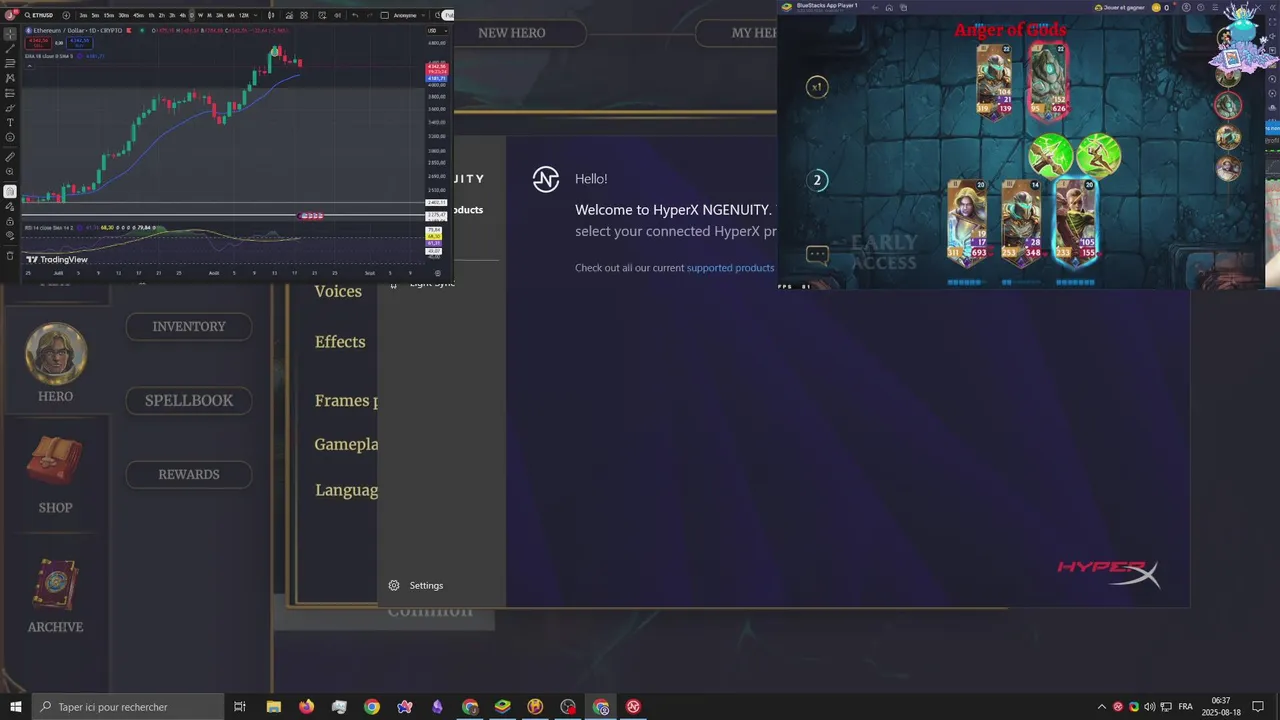
Task: Select the Gameplay settings category
Action: click(346, 444)
